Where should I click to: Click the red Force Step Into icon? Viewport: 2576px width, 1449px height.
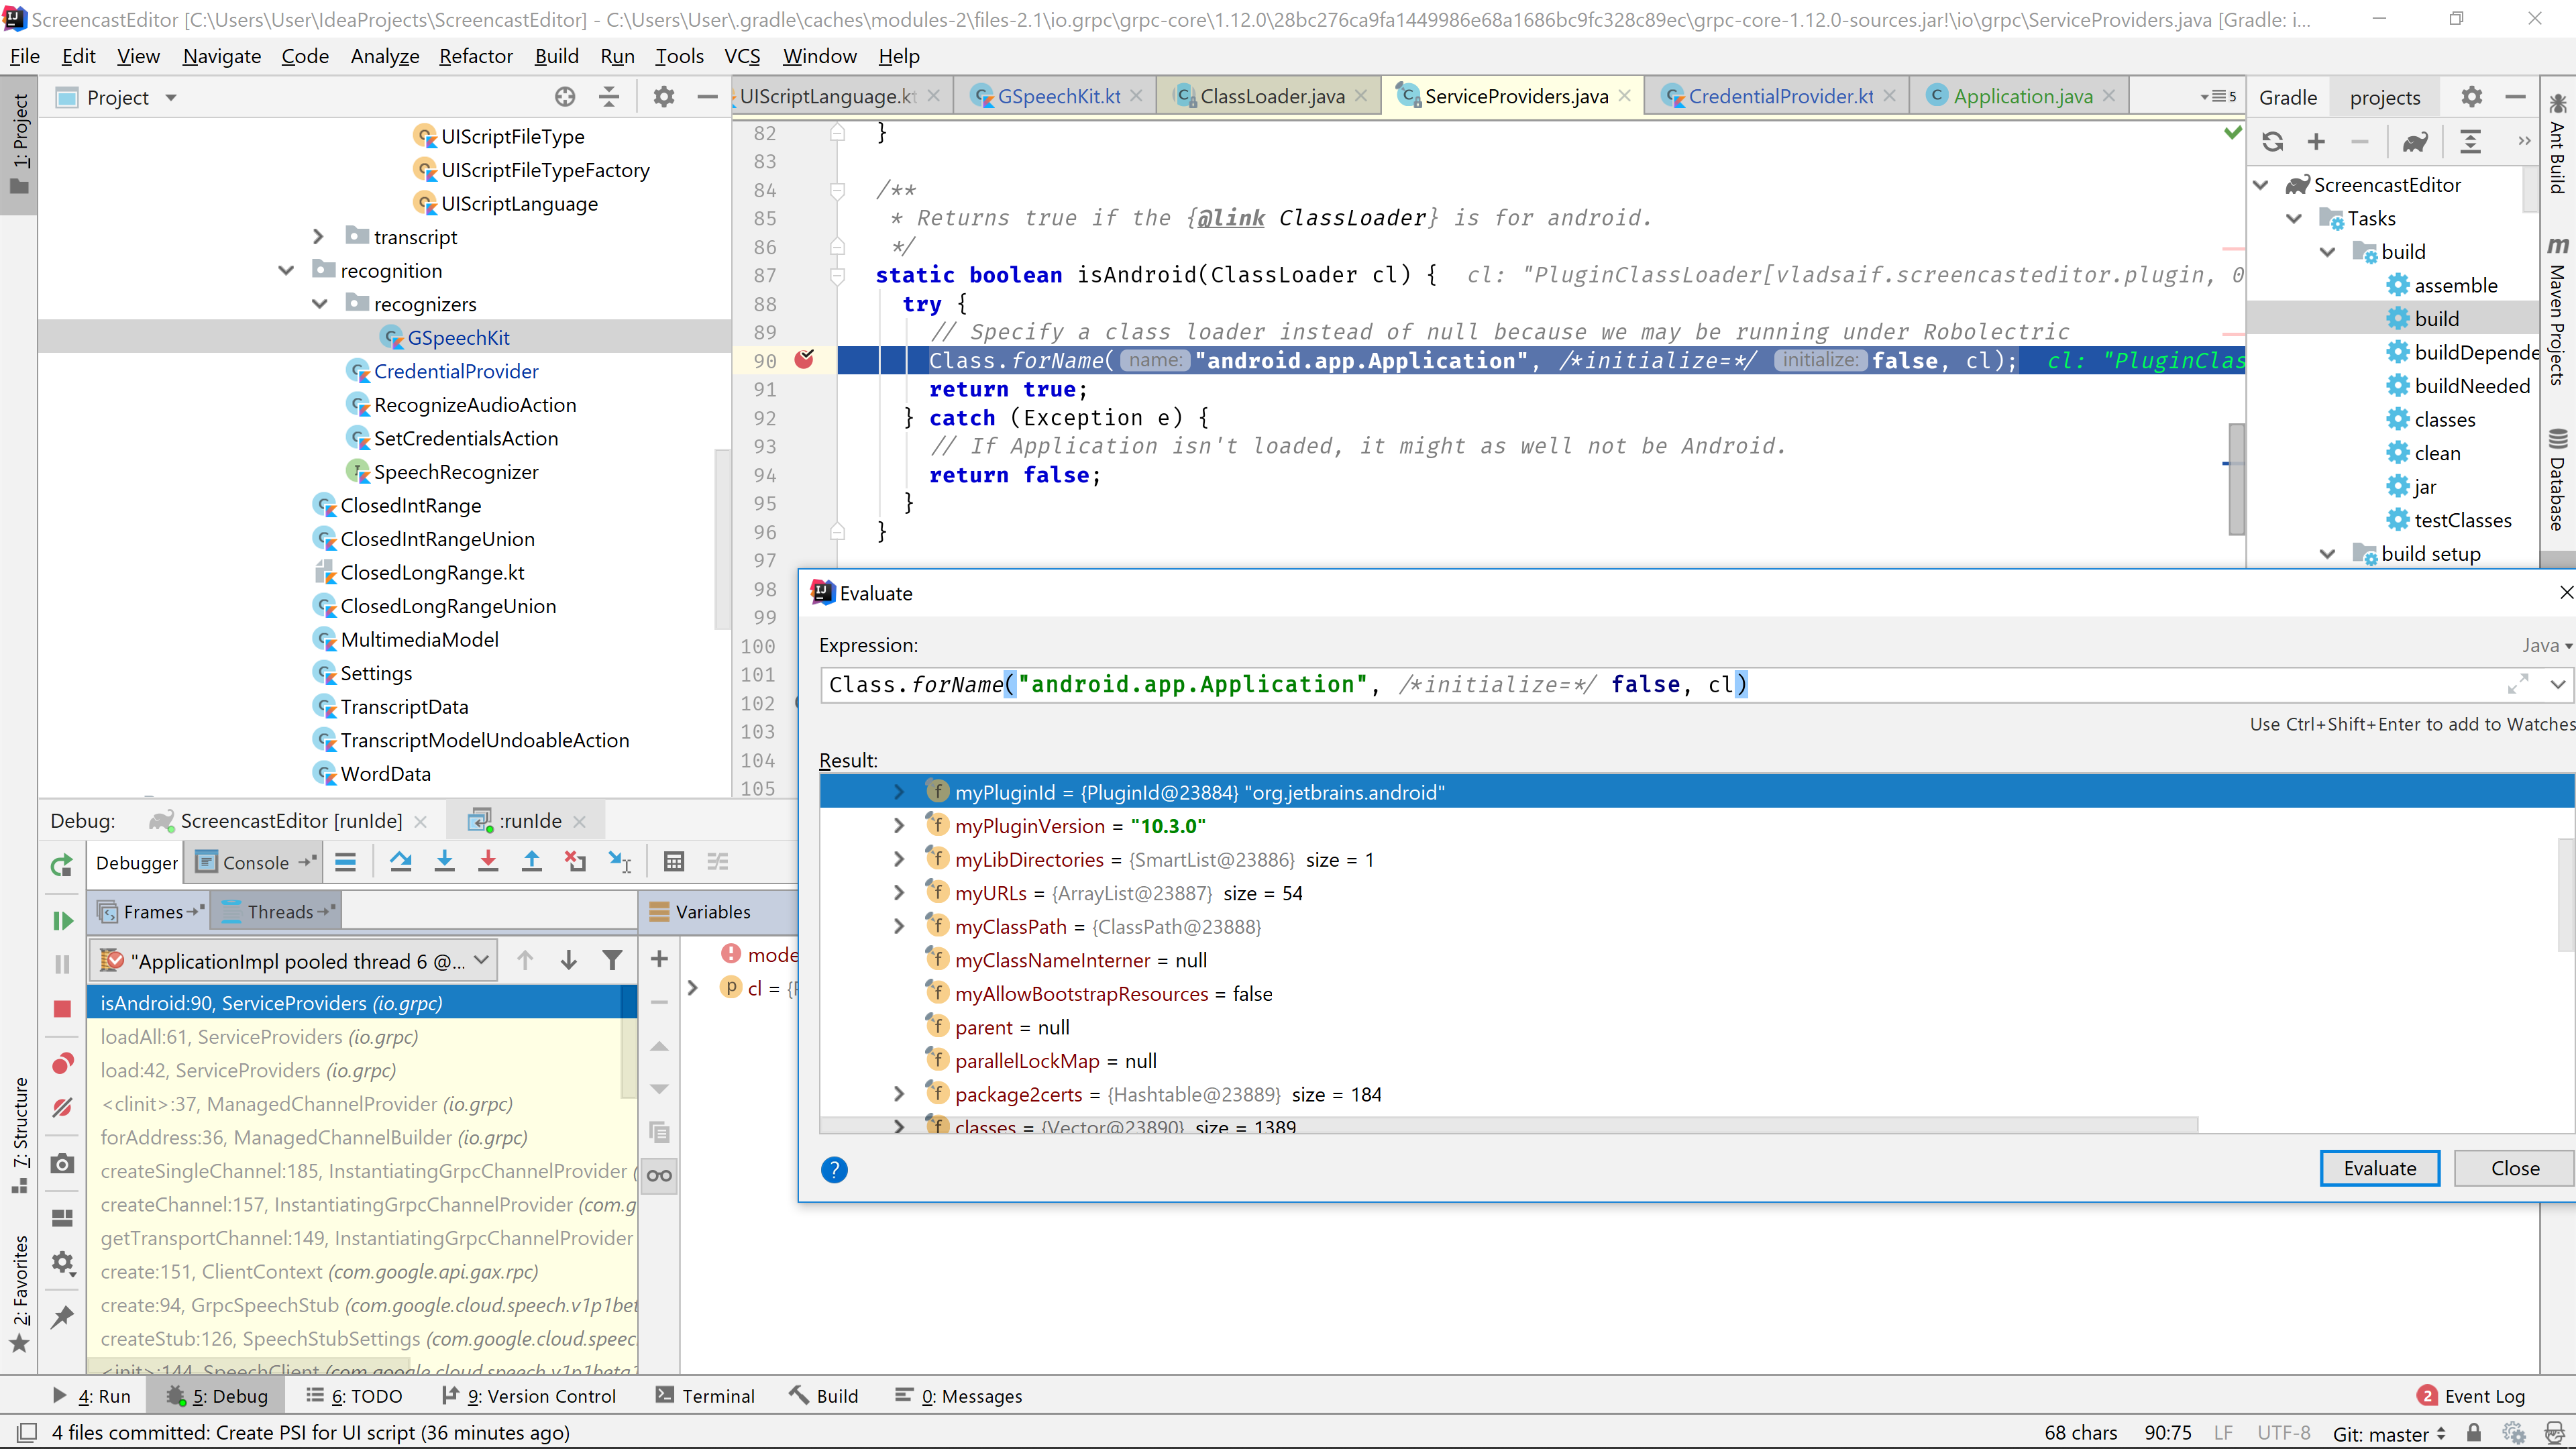(x=488, y=861)
